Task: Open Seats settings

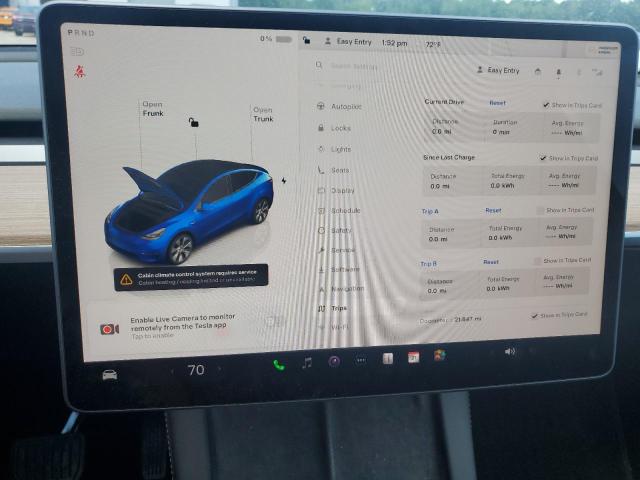Action: coord(334,170)
